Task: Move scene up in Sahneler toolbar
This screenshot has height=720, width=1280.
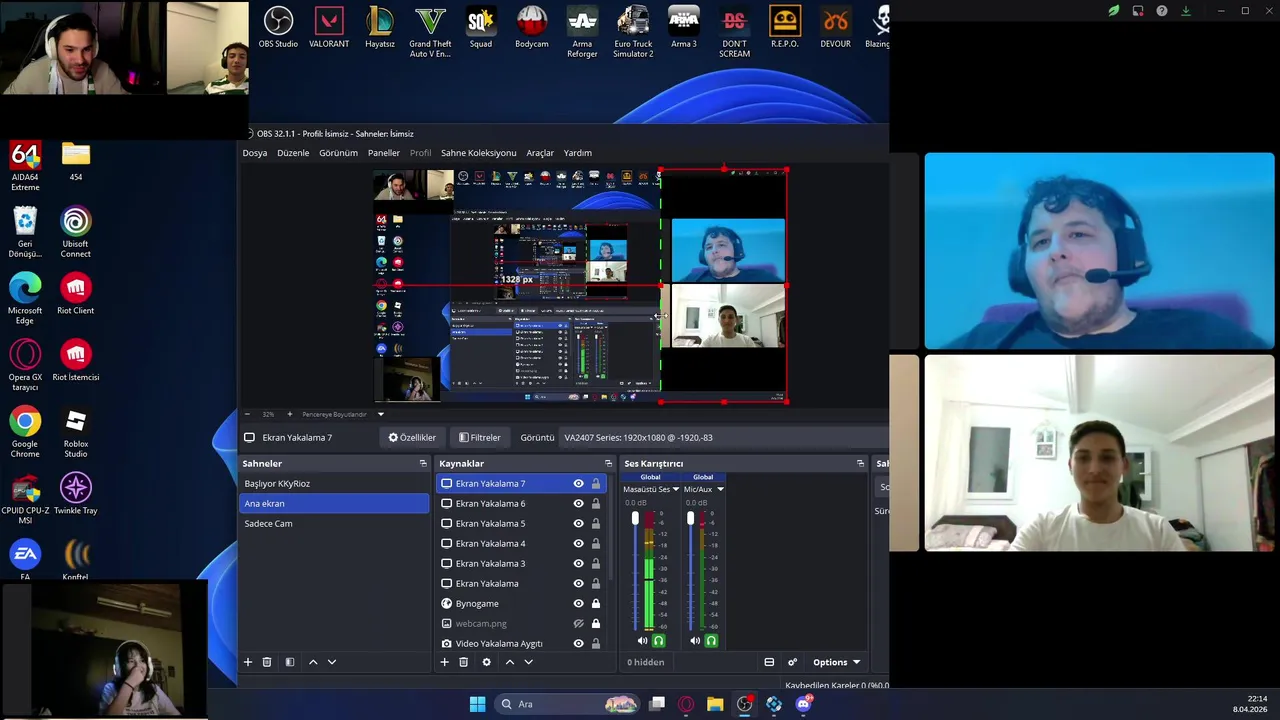Action: pyautogui.click(x=313, y=662)
